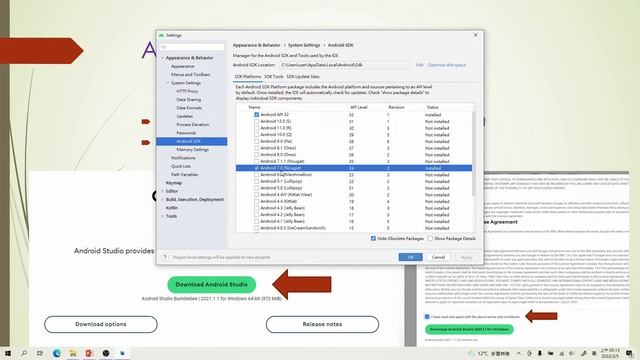Select HTTP Proxy in settings tree
Screen dimensions: 640x360
point(187,91)
